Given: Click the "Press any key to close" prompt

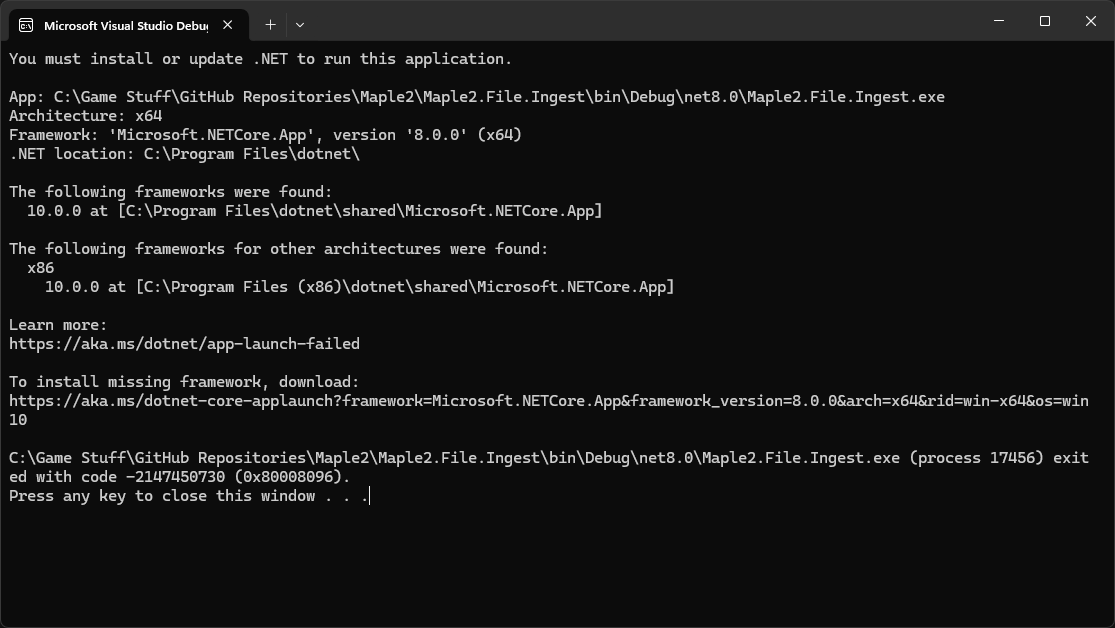Looking at the screenshot, I should pos(188,496).
